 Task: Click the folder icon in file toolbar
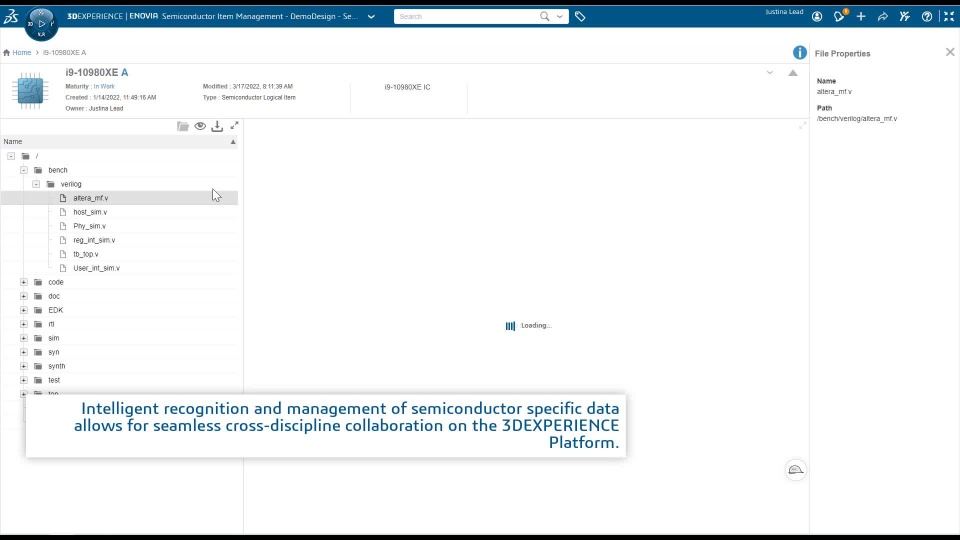coord(182,126)
